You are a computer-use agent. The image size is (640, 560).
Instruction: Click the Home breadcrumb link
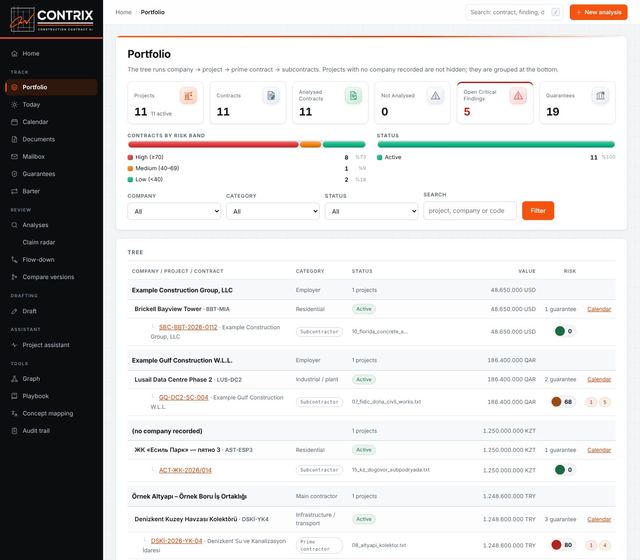123,12
